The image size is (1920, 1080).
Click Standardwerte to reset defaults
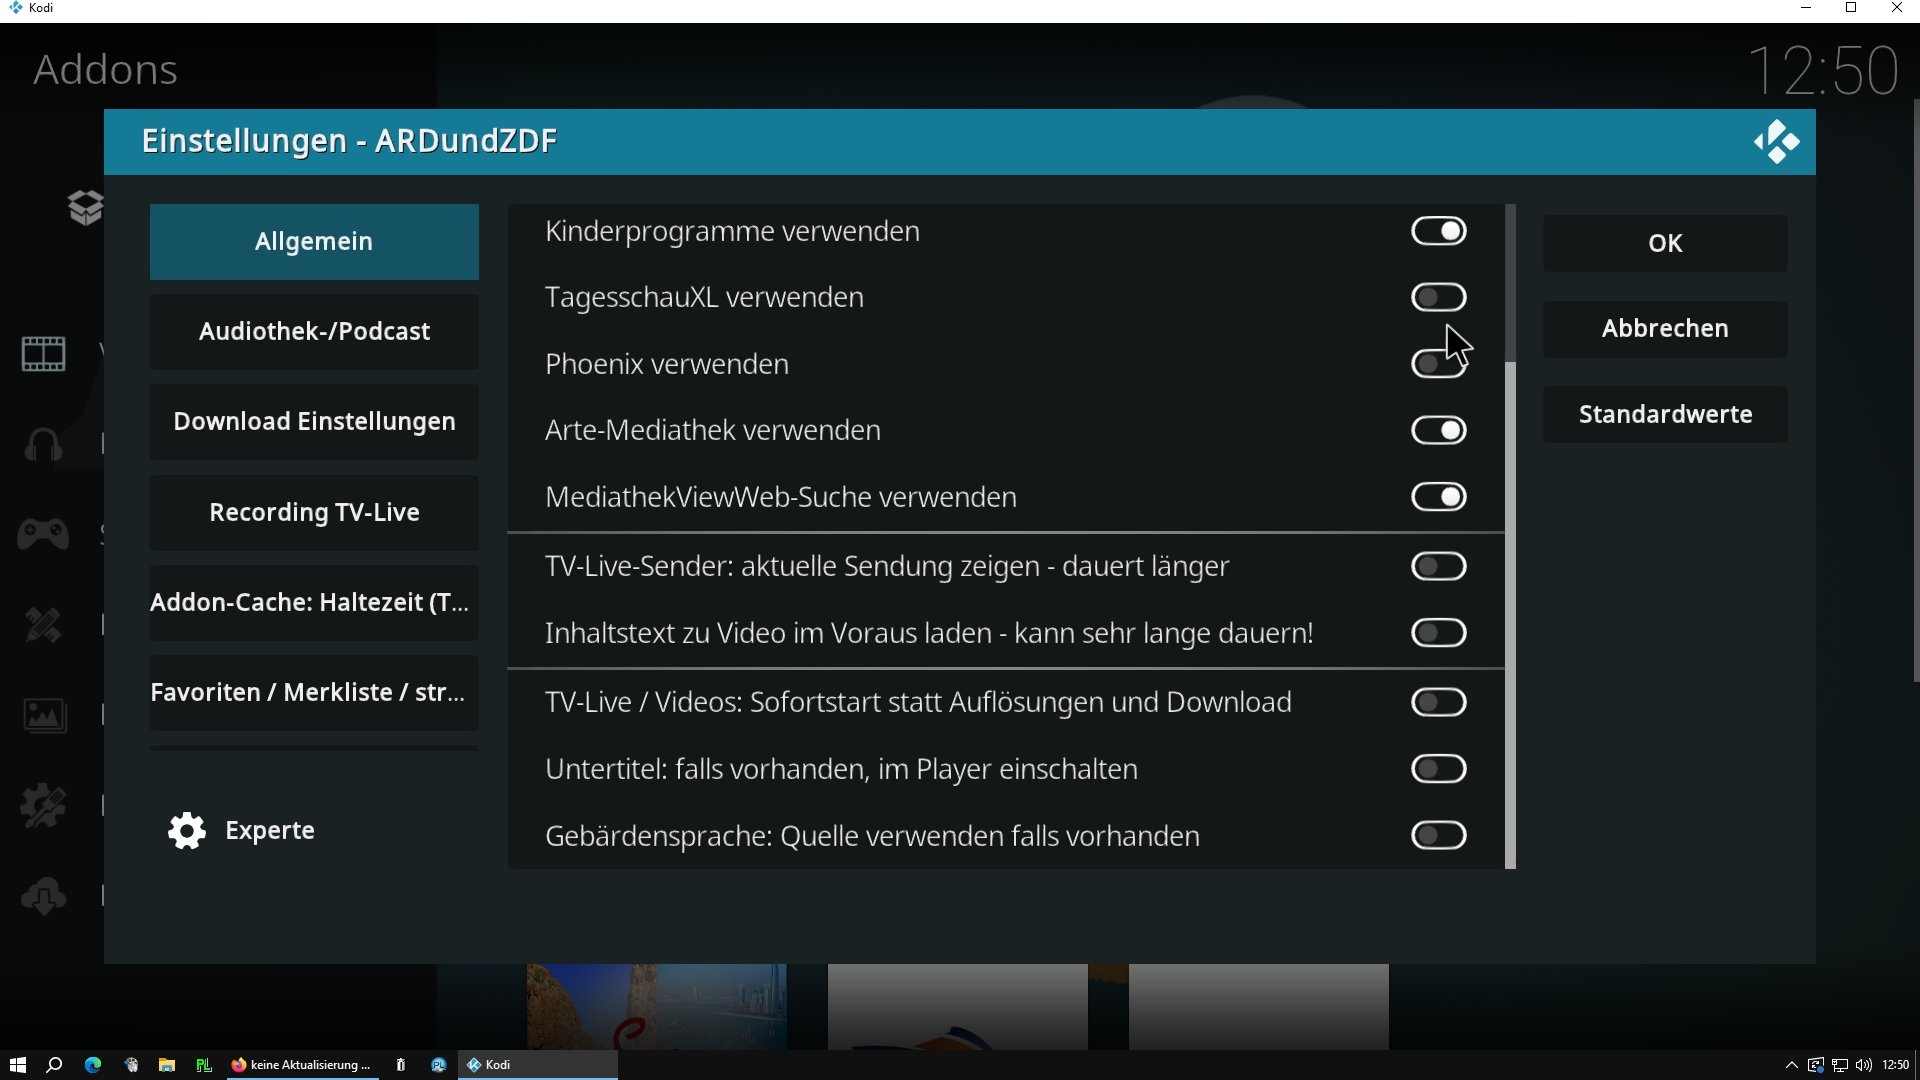(x=1665, y=415)
